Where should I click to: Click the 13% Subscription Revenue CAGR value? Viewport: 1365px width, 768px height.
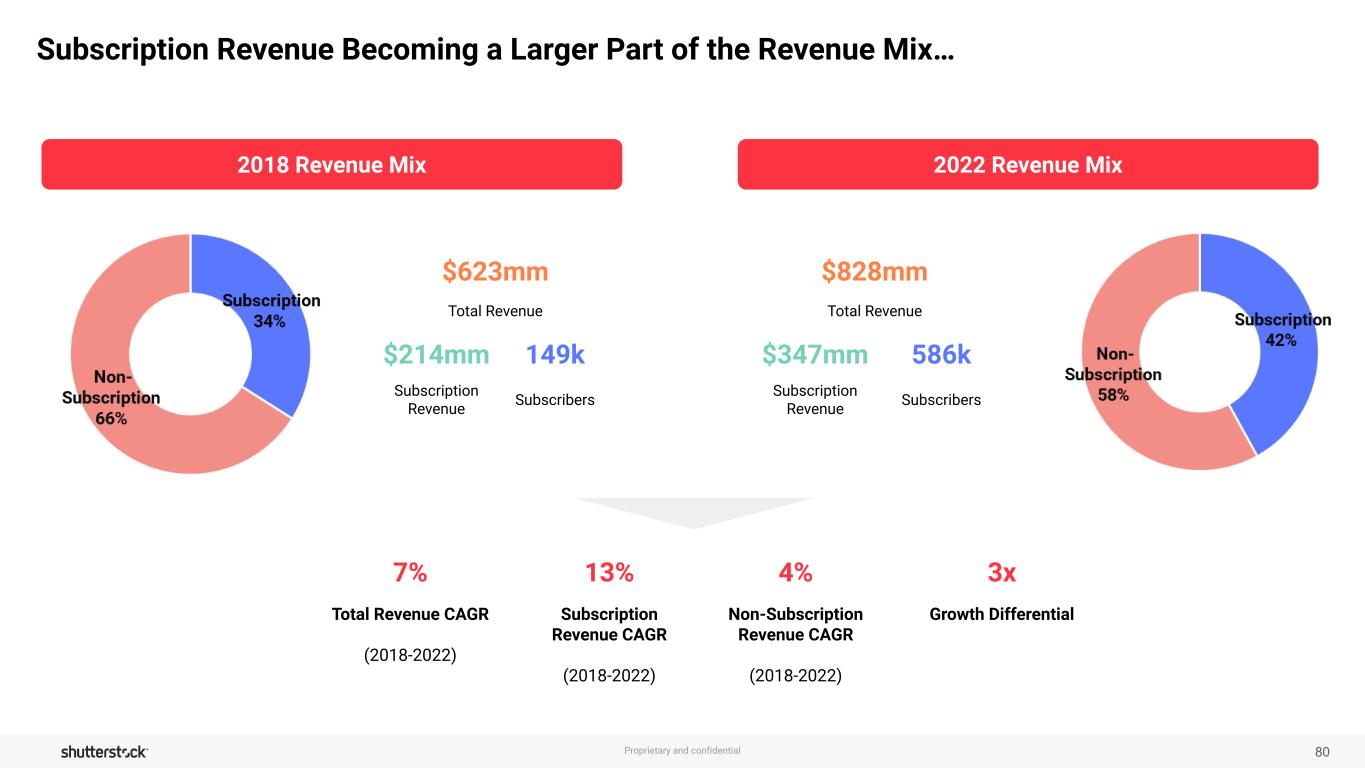[609, 573]
